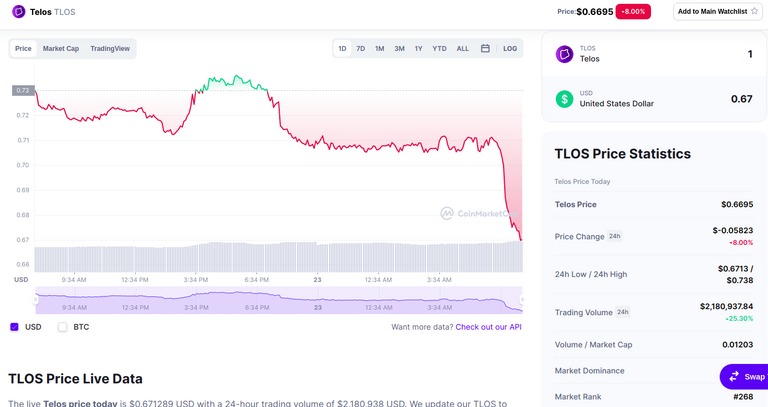Viewport: 768px width, 407px height.
Task: Click the Swap button icon
Action: coord(734,377)
